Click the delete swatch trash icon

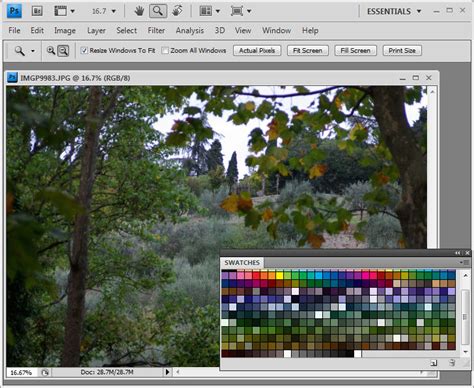(x=451, y=363)
